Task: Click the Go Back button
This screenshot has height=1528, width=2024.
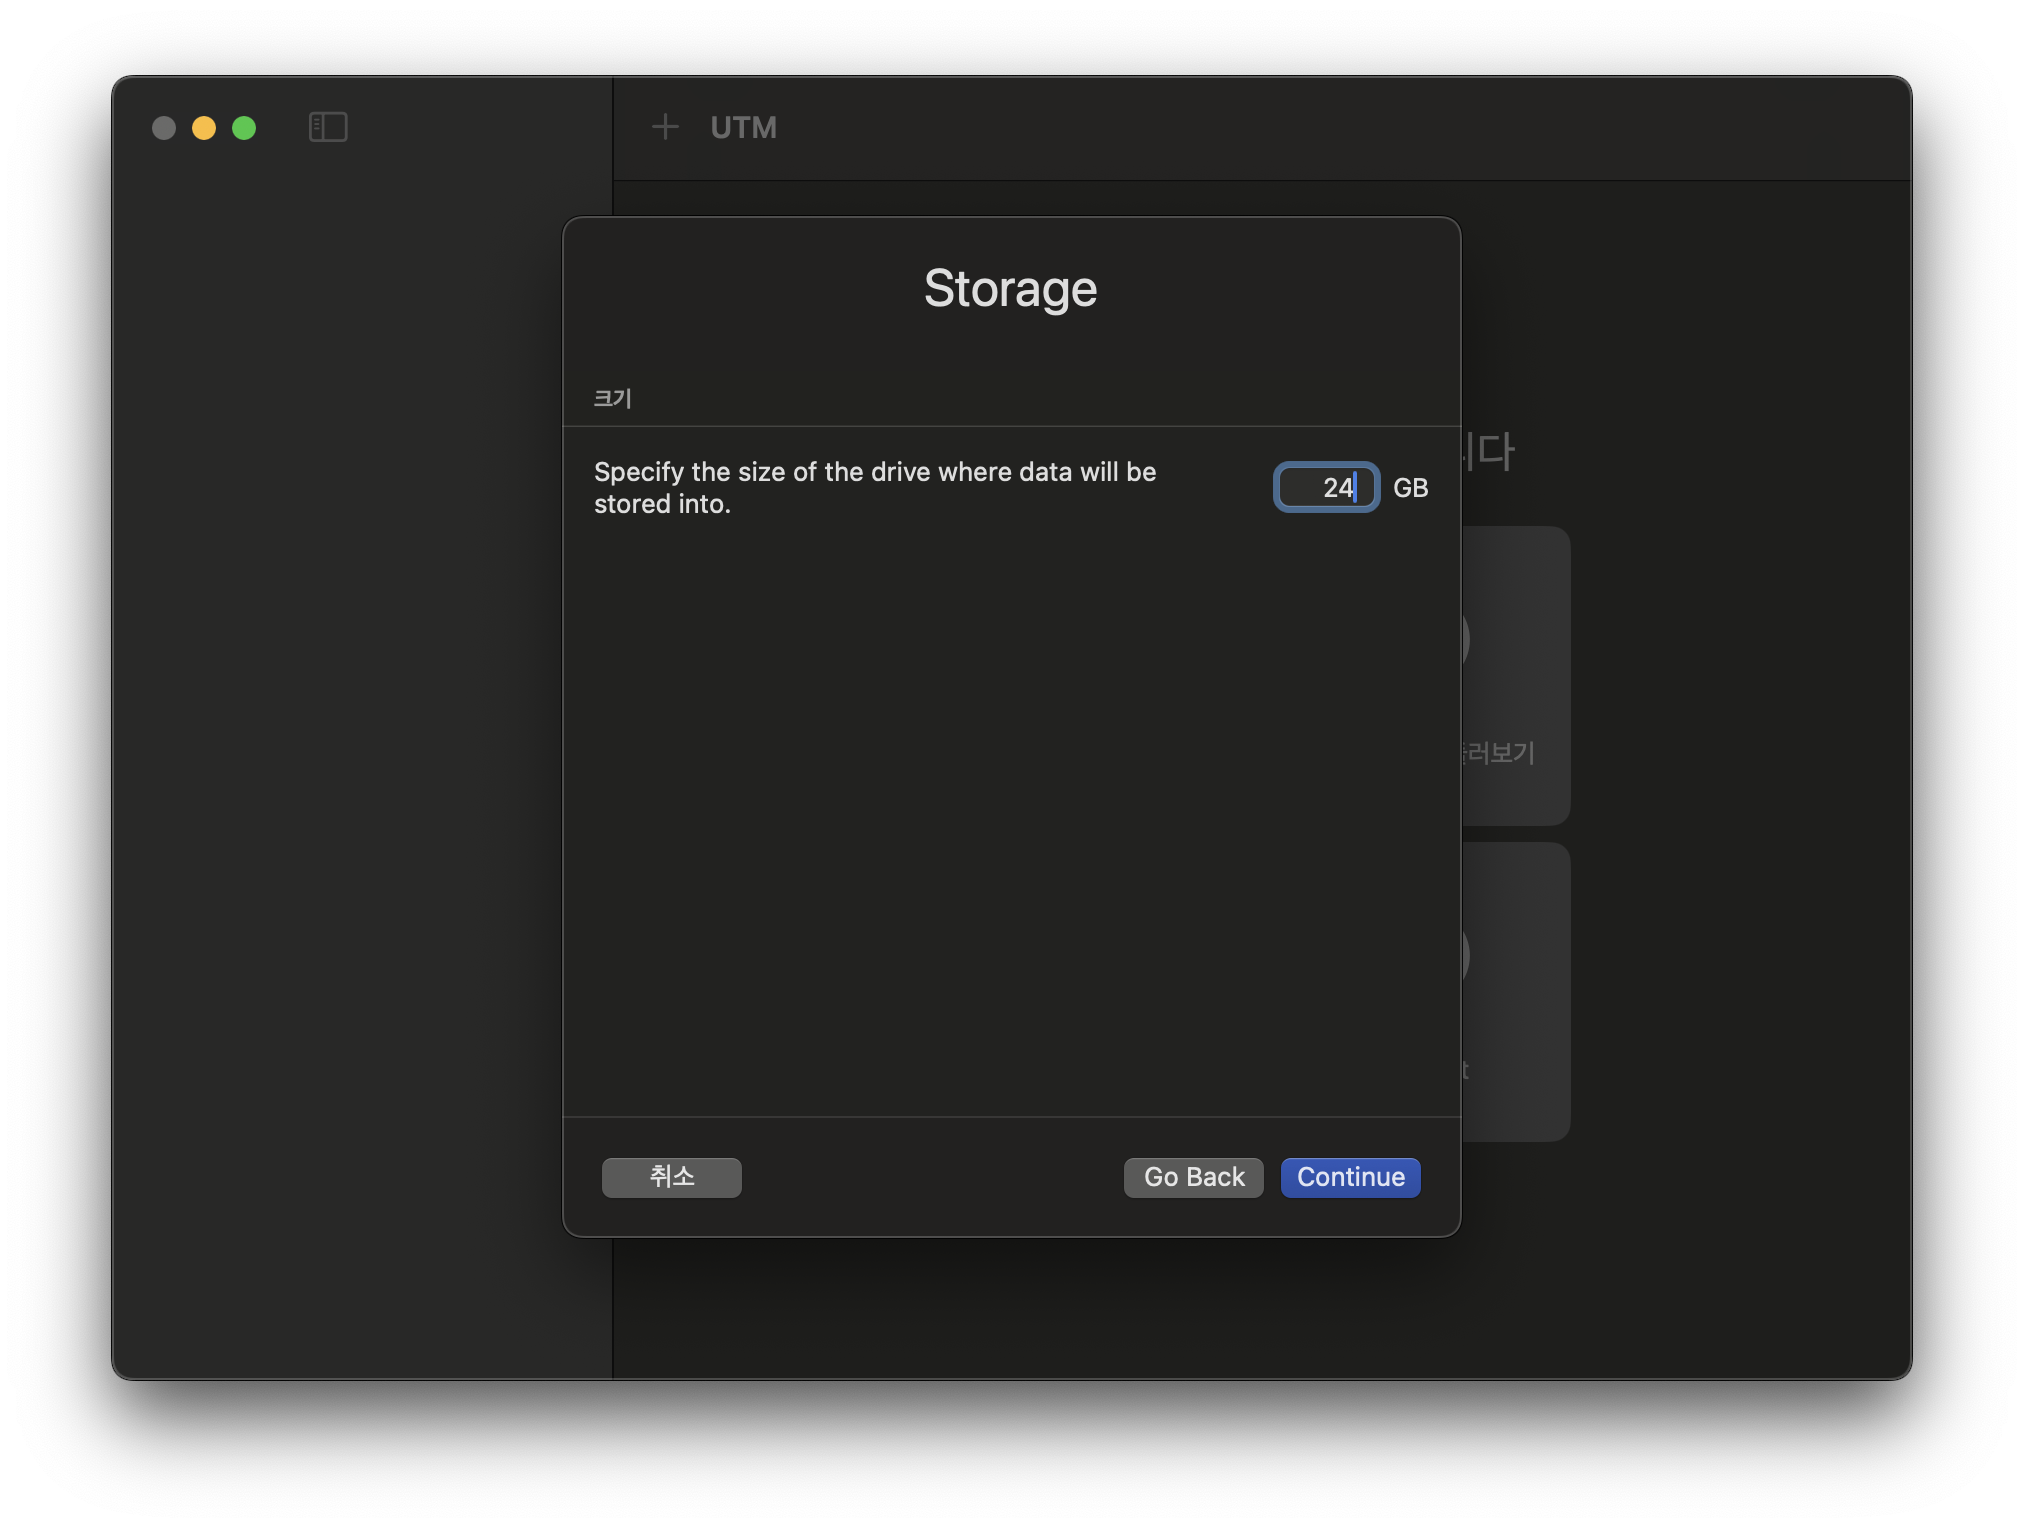Action: point(1193,1177)
